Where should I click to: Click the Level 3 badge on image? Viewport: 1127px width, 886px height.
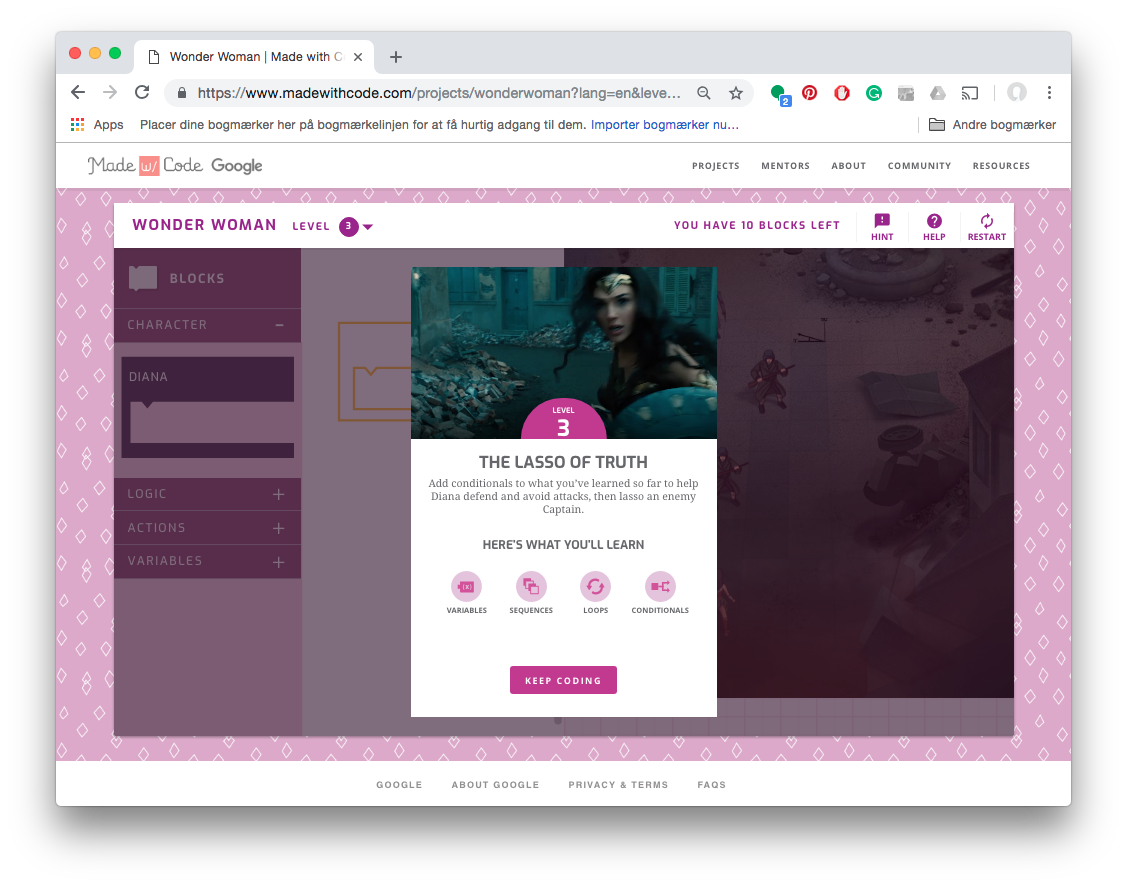(564, 419)
